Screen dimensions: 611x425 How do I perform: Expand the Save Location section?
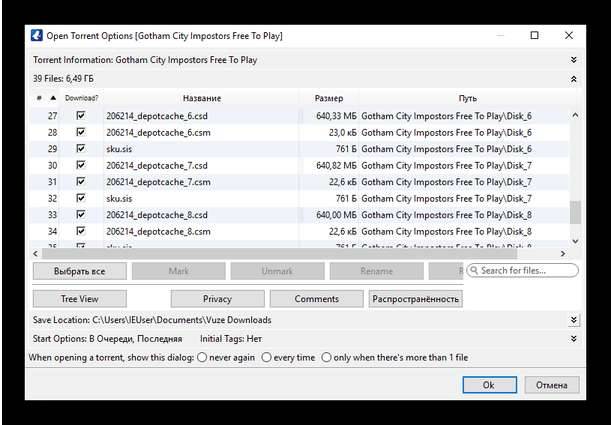click(573, 320)
